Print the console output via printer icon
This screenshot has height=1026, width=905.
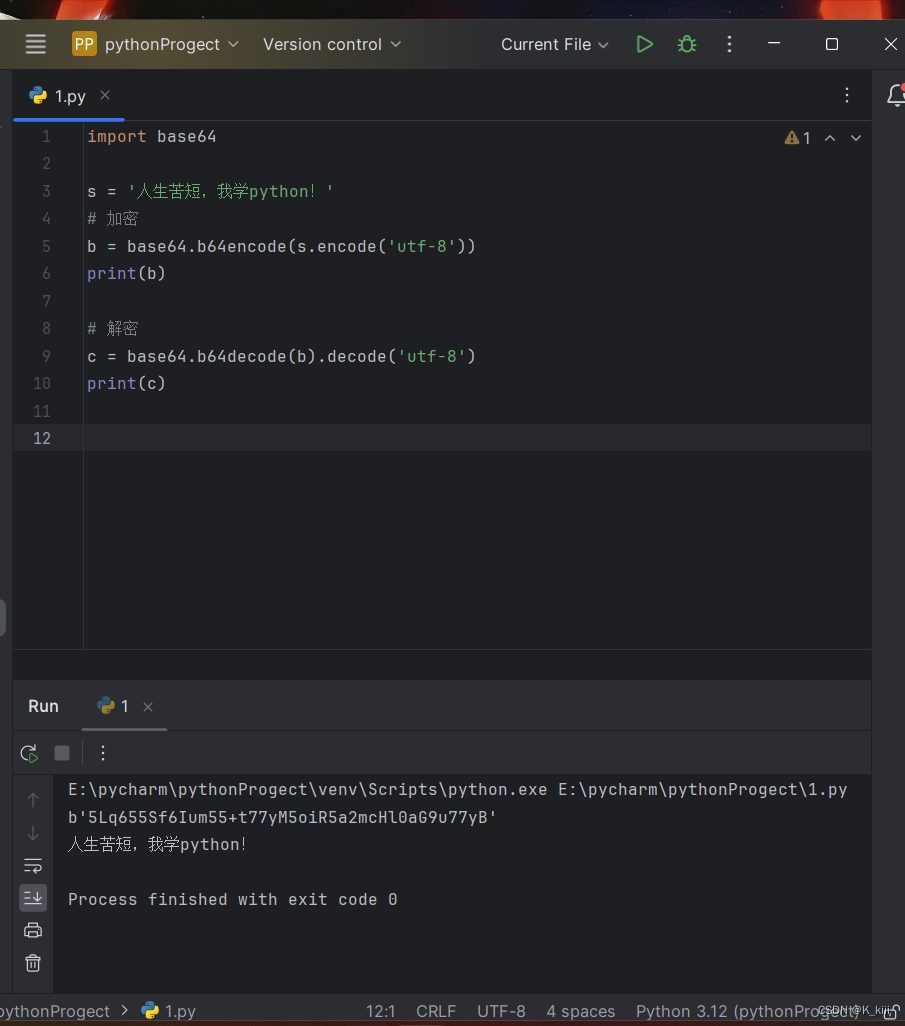coord(33,930)
